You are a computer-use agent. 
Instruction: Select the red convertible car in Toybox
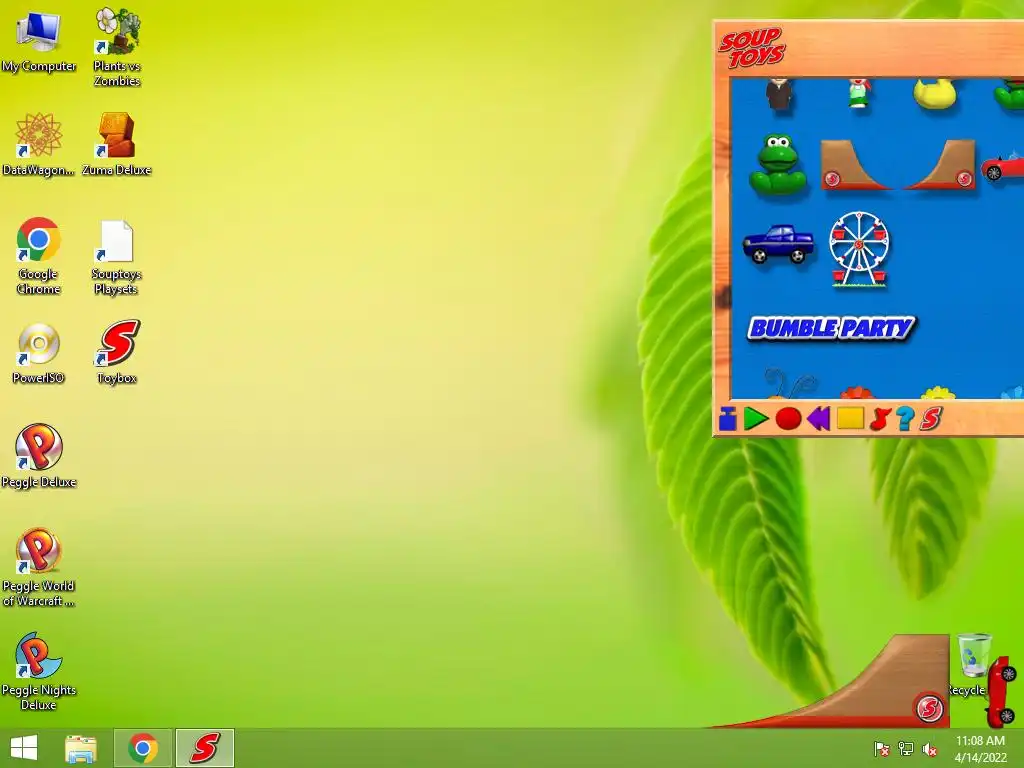[x=1002, y=167]
